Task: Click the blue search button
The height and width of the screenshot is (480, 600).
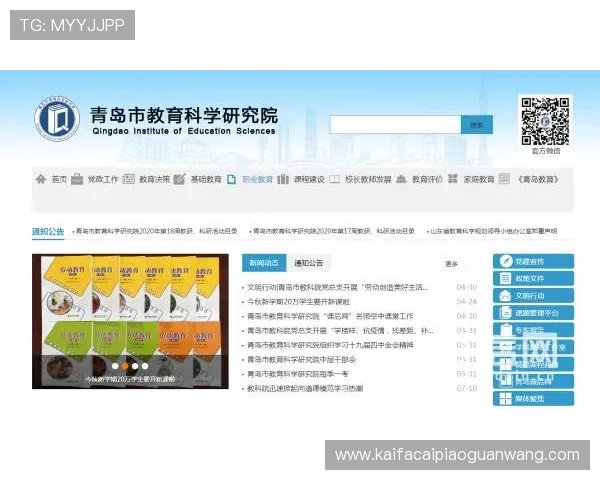Action: coord(476,125)
